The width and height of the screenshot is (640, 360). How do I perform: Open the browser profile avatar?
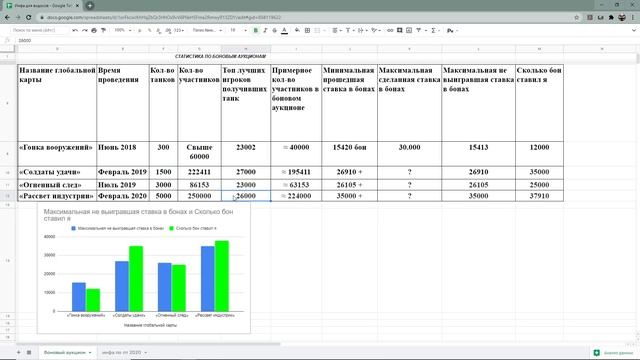click(622, 17)
